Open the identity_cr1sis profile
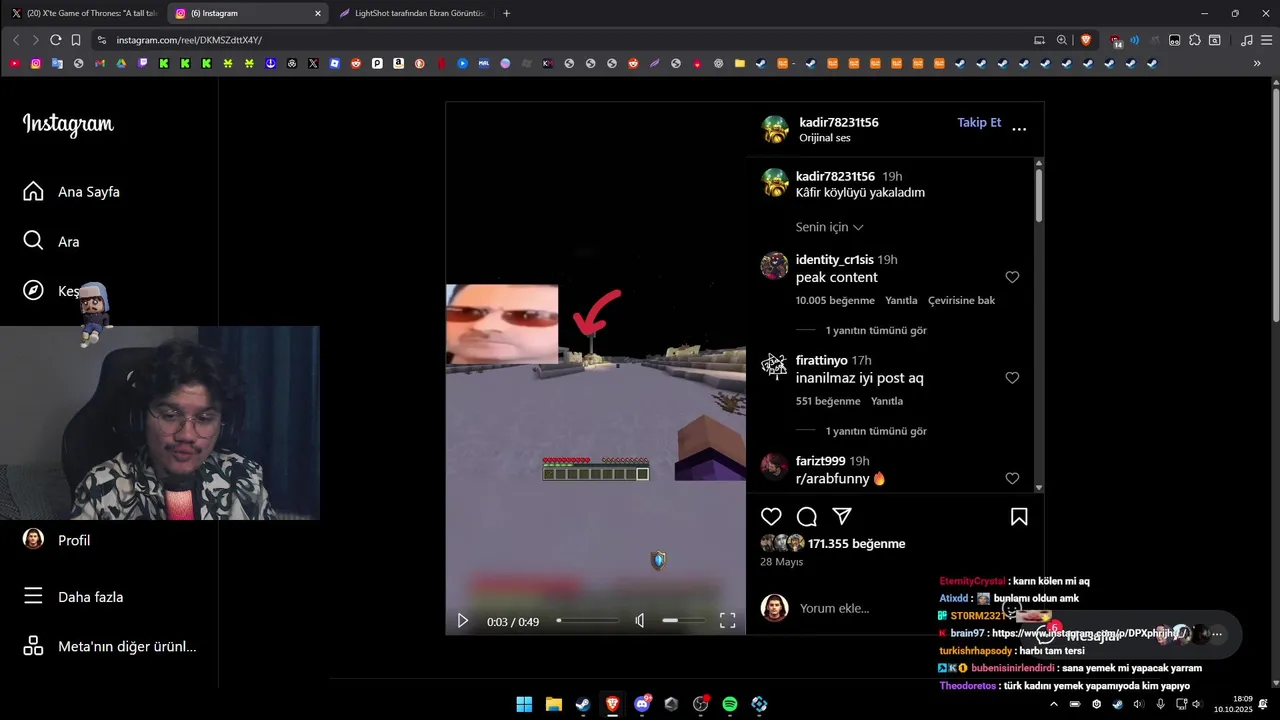 pos(834,260)
